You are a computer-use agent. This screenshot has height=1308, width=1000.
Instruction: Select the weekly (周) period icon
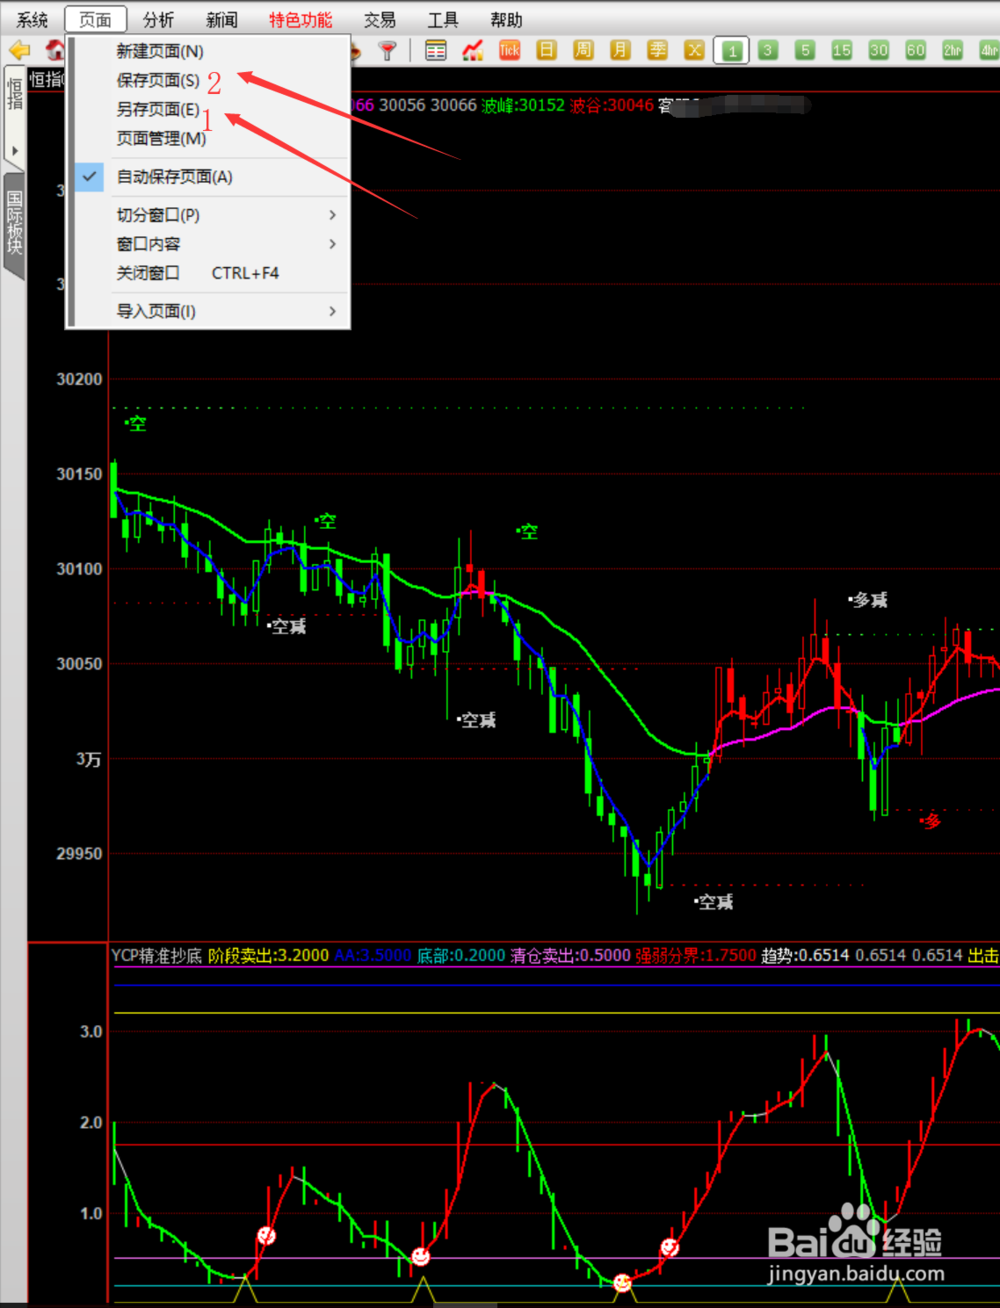click(583, 50)
